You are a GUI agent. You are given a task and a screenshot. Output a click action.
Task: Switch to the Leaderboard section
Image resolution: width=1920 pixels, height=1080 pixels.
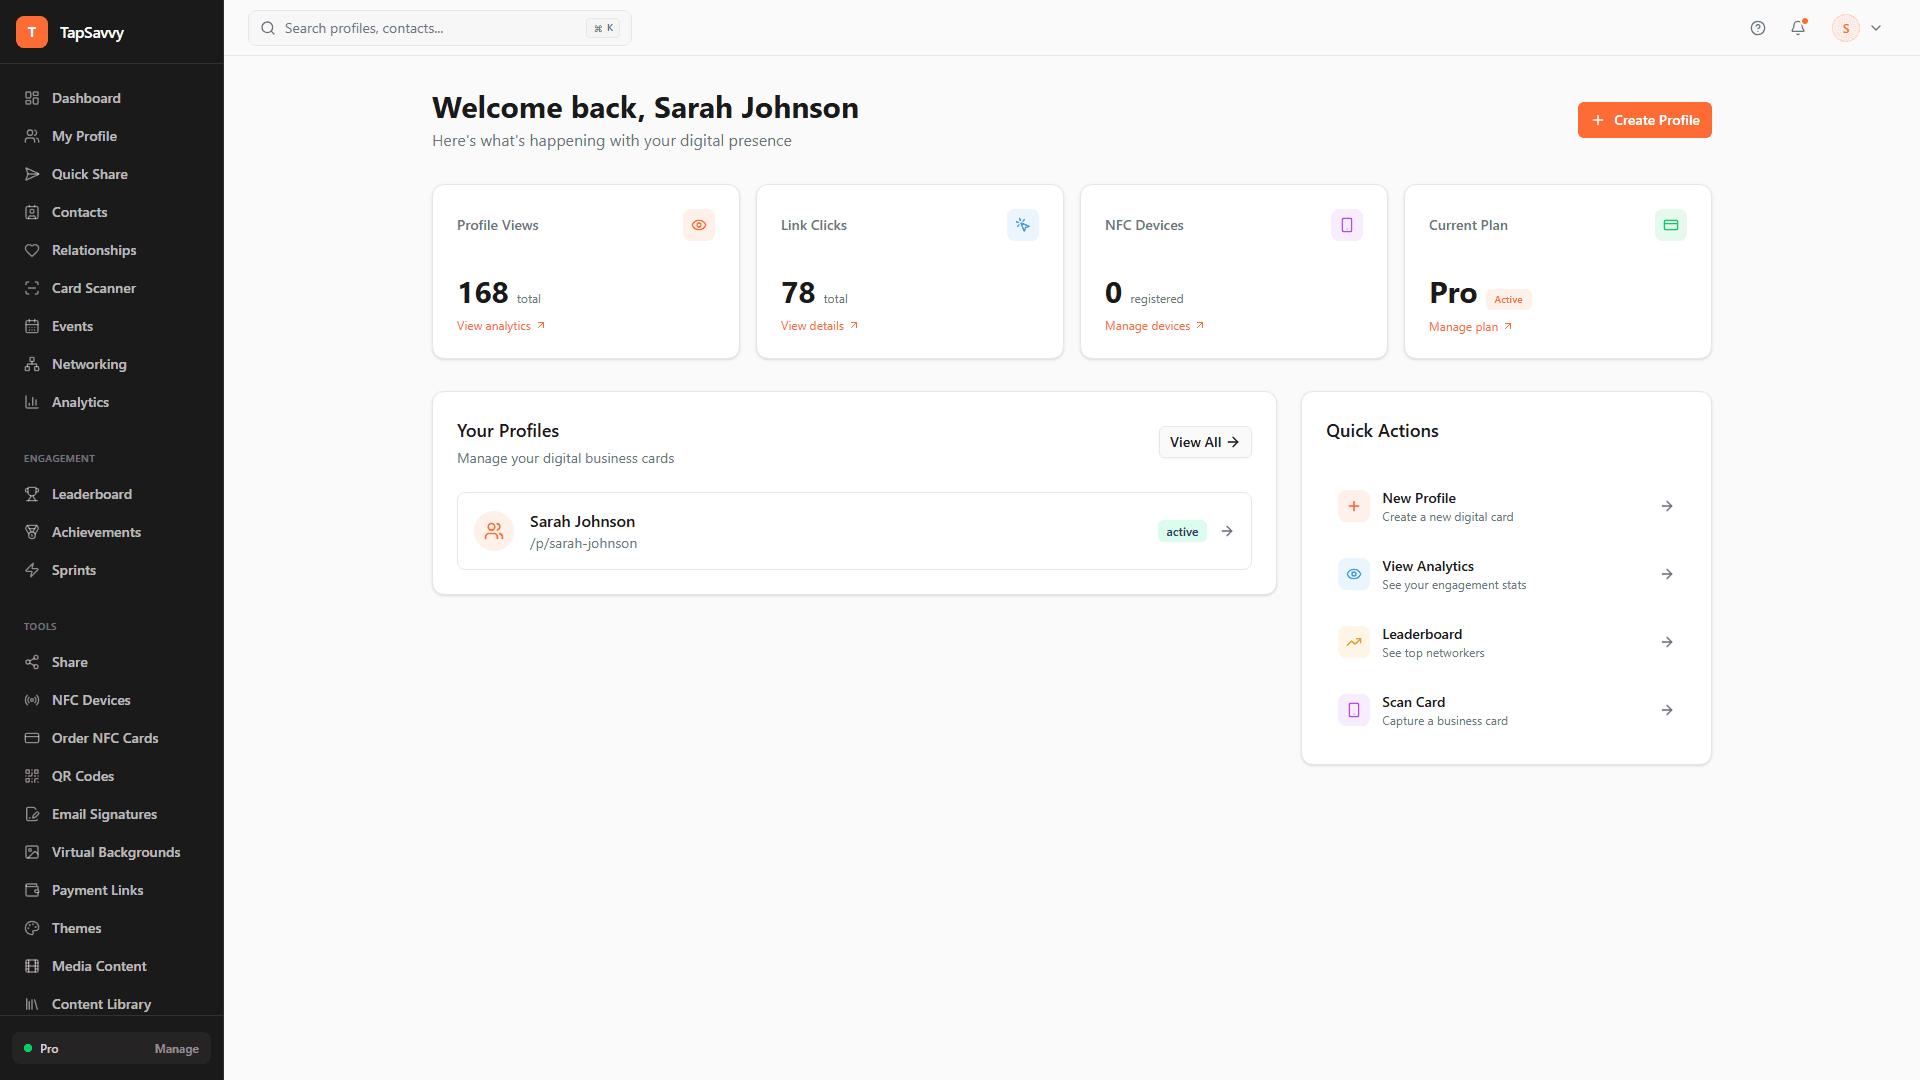pos(91,494)
